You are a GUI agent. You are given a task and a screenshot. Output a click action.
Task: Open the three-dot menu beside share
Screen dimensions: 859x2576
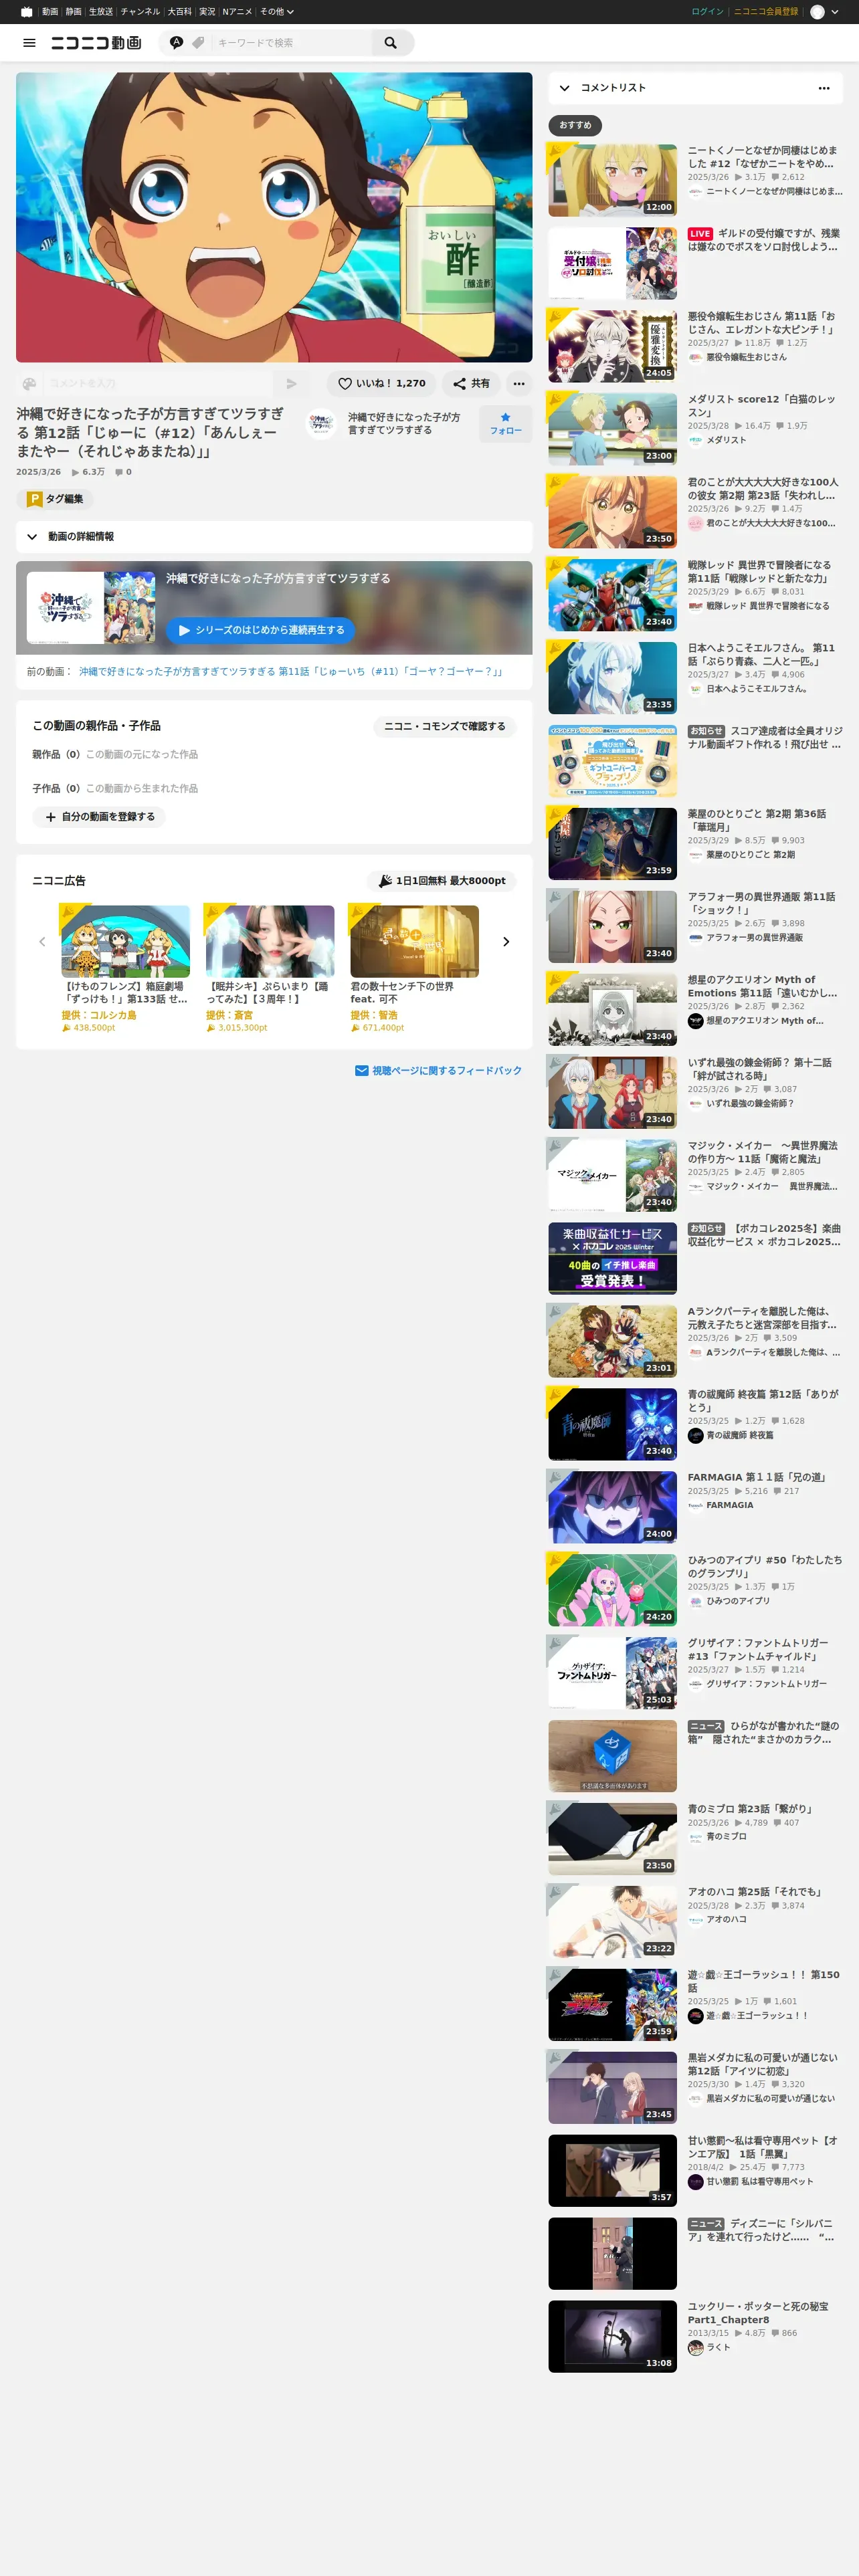[x=518, y=383]
